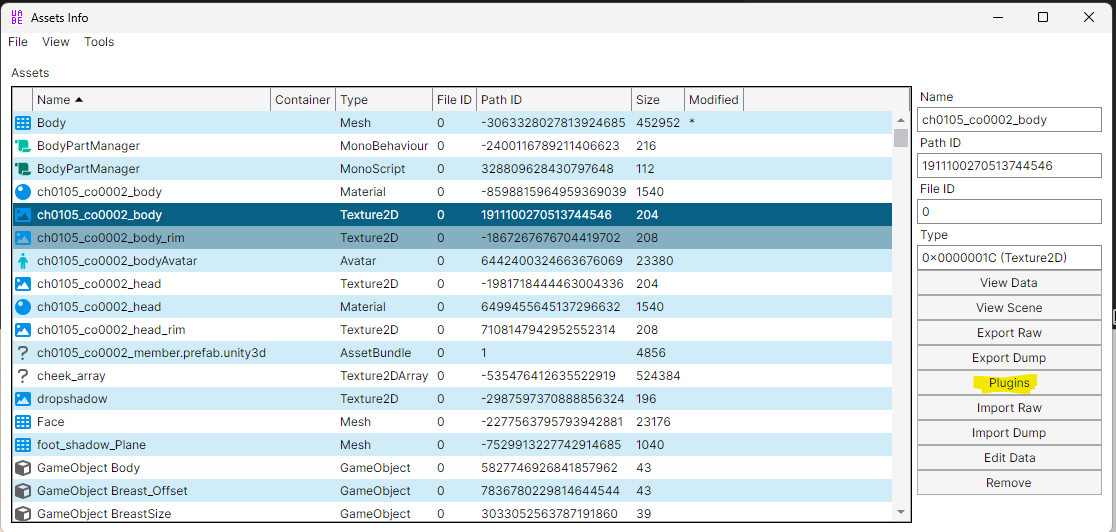1116x532 pixels.
Task: Click the Mesh icon beside Body
Action: pyautogui.click(x=23, y=123)
